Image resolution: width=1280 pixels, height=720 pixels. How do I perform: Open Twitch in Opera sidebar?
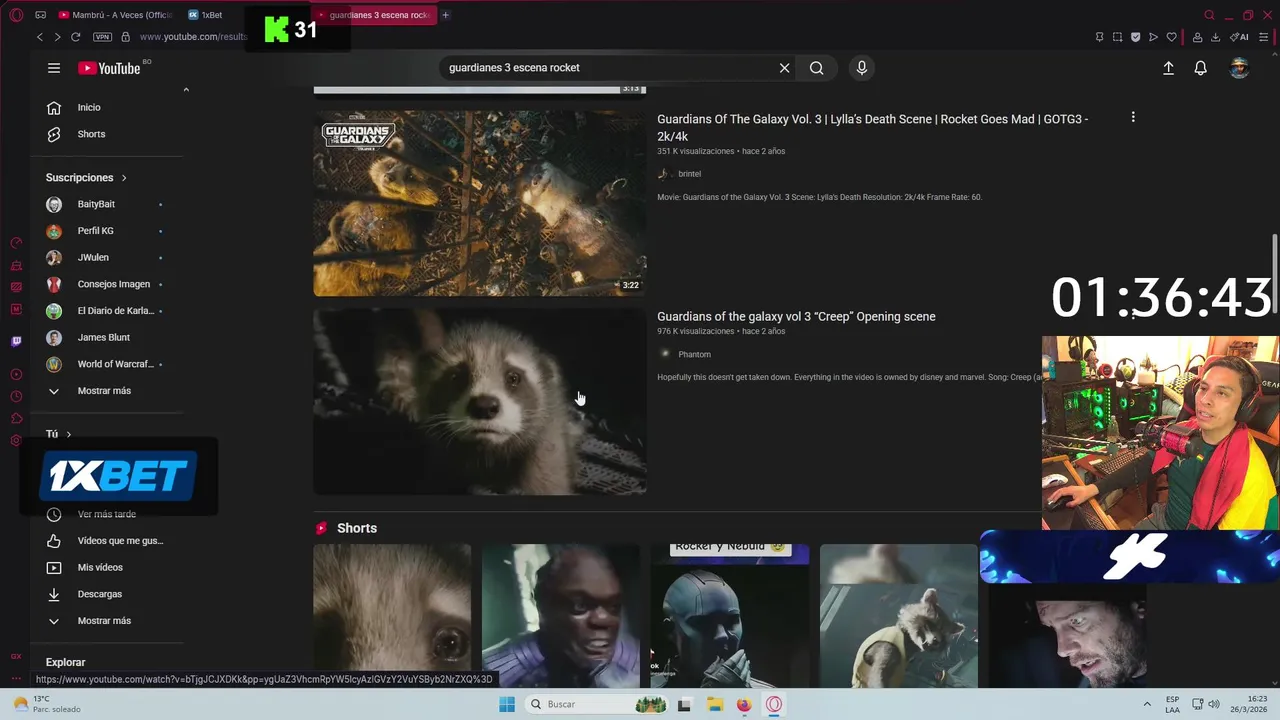[16, 341]
